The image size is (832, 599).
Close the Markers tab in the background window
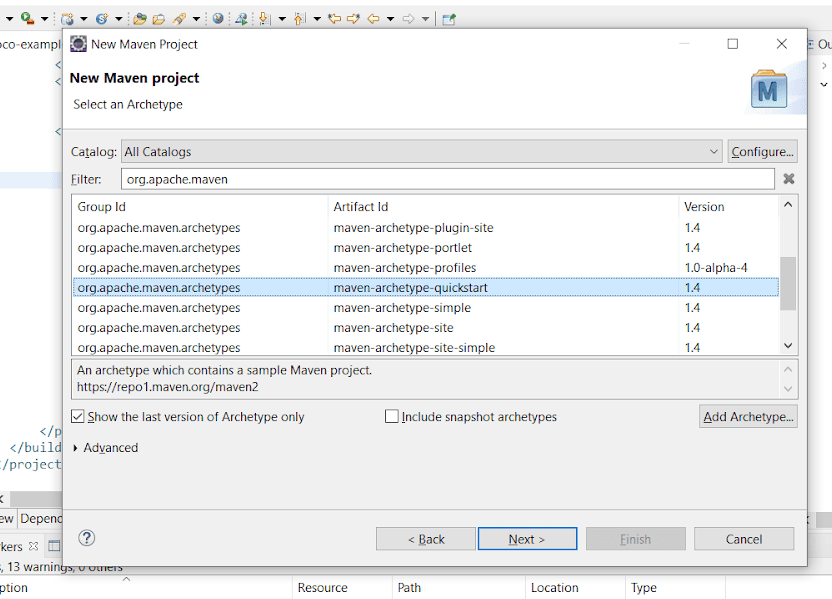(x=33, y=546)
